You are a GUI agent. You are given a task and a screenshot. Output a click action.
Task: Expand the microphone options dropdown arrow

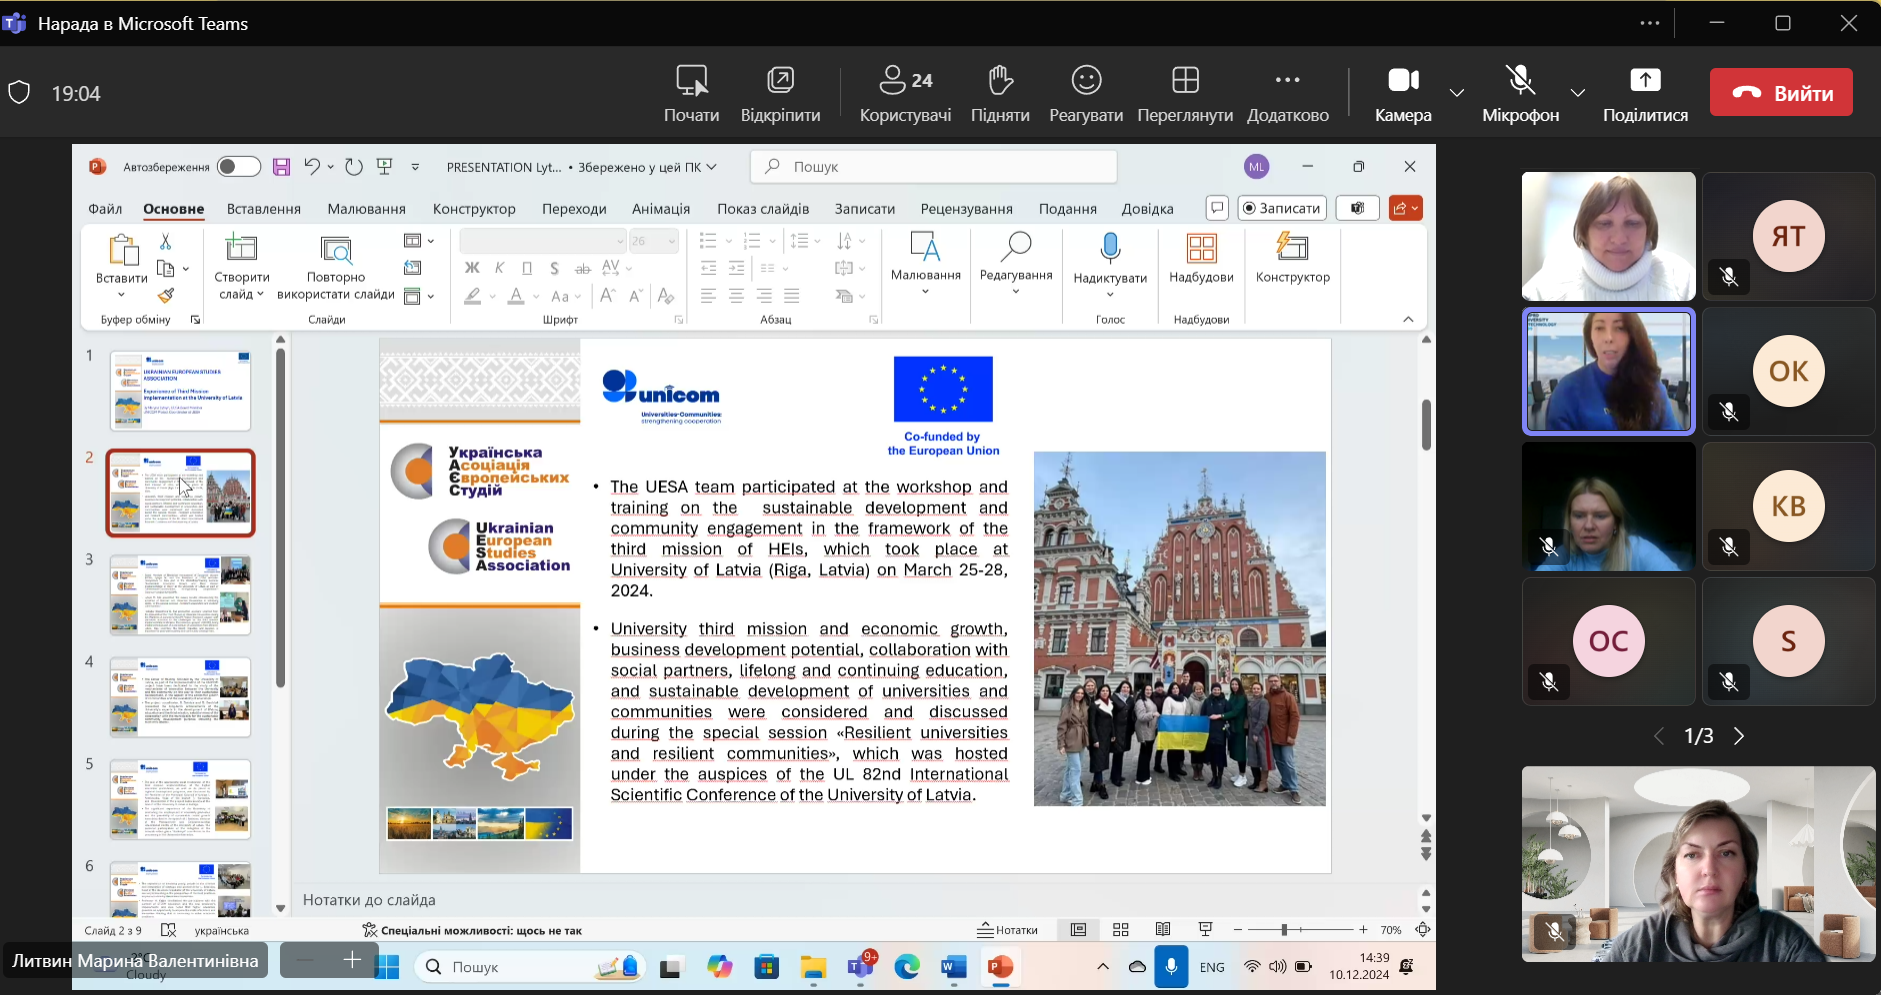point(1578,93)
